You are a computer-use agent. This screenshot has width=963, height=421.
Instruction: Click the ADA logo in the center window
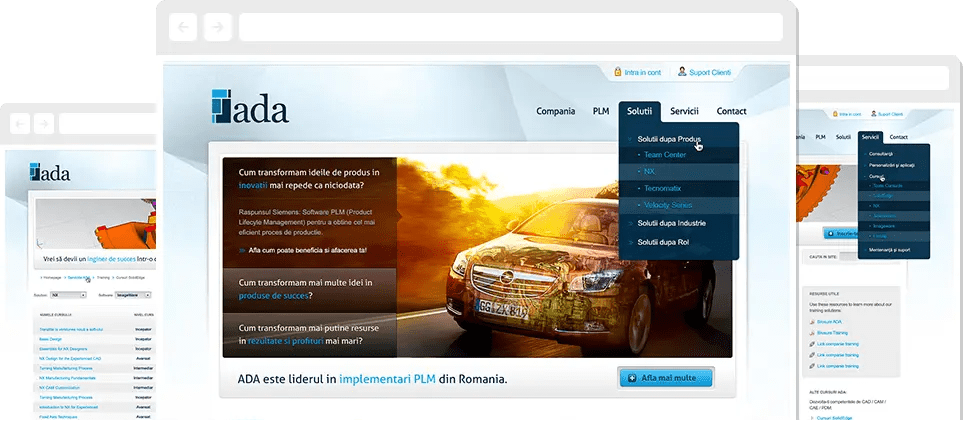tap(249, 106)
